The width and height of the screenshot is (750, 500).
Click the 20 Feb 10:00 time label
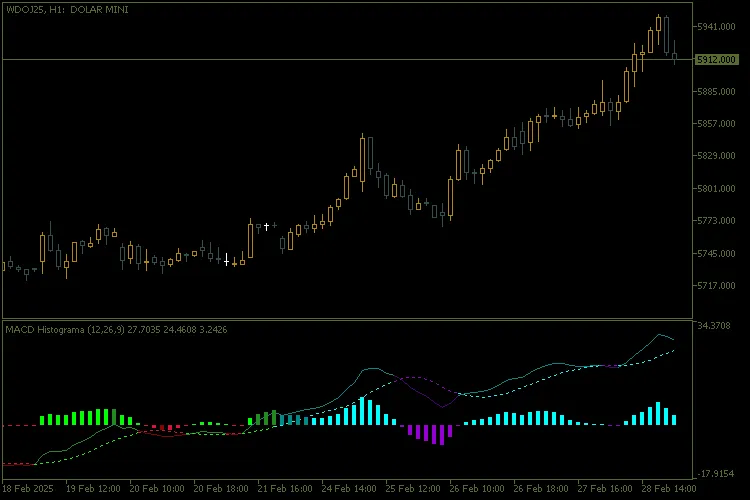pyautogui.click(x=157, y=489)
